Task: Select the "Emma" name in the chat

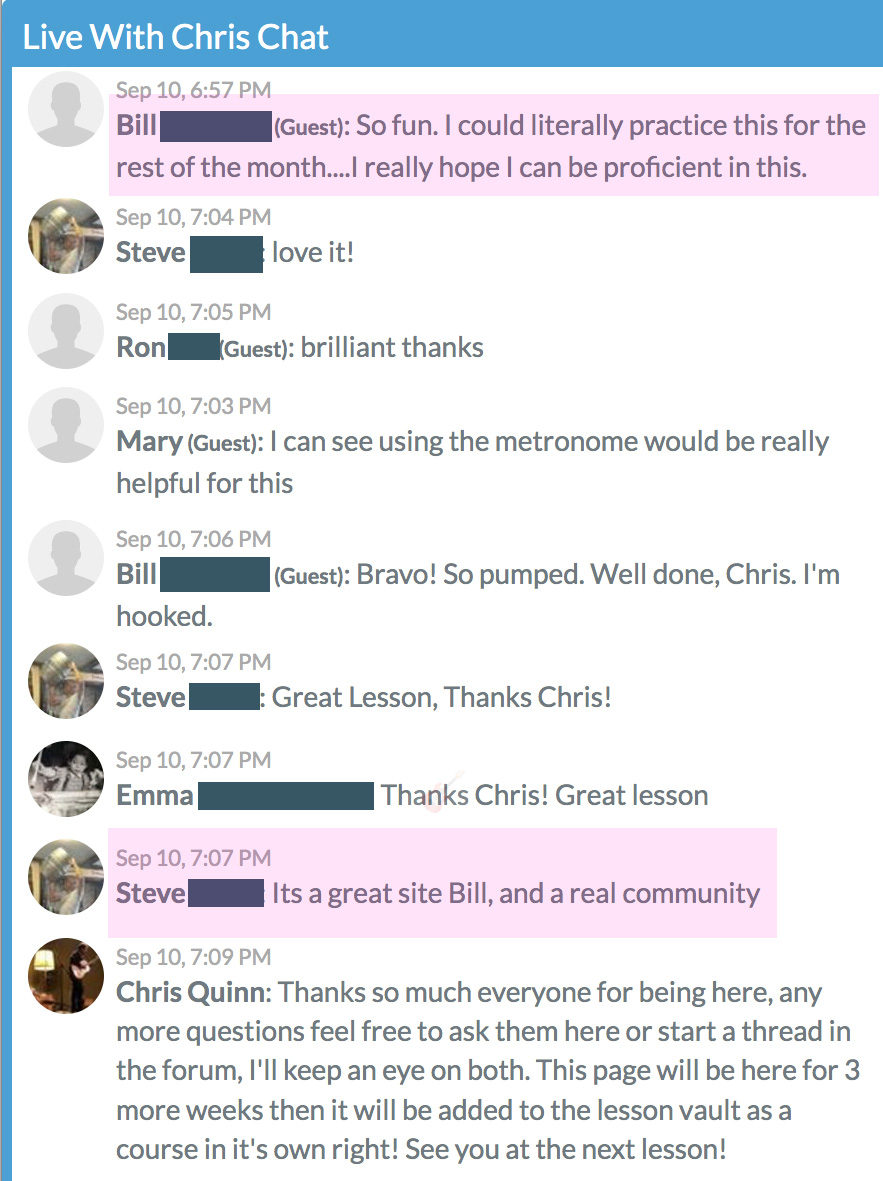Action: coord(155,796)
